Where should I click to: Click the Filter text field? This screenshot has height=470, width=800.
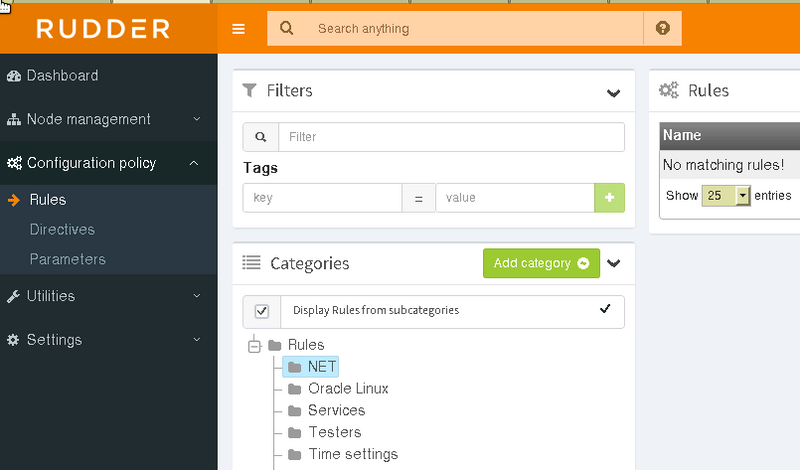click(452, 137)
